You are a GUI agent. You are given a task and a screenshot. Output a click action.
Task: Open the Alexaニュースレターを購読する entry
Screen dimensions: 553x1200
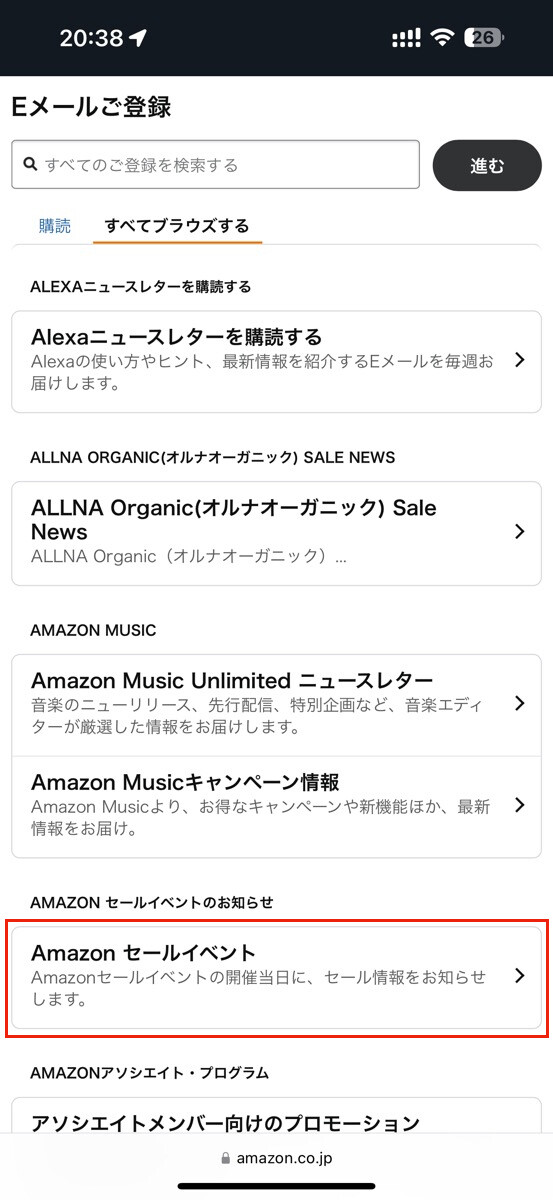[x=276, y=361]
